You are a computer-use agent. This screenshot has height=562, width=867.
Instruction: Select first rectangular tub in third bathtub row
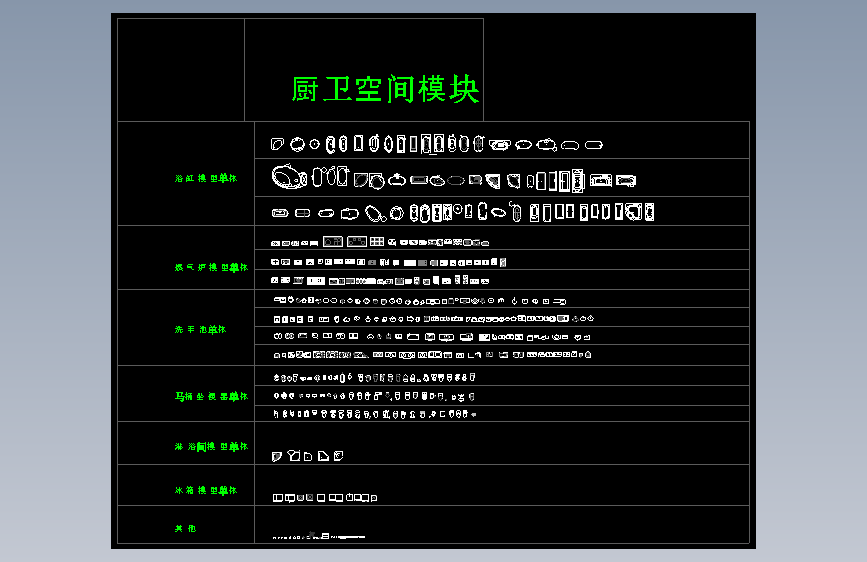coord(280,213)
